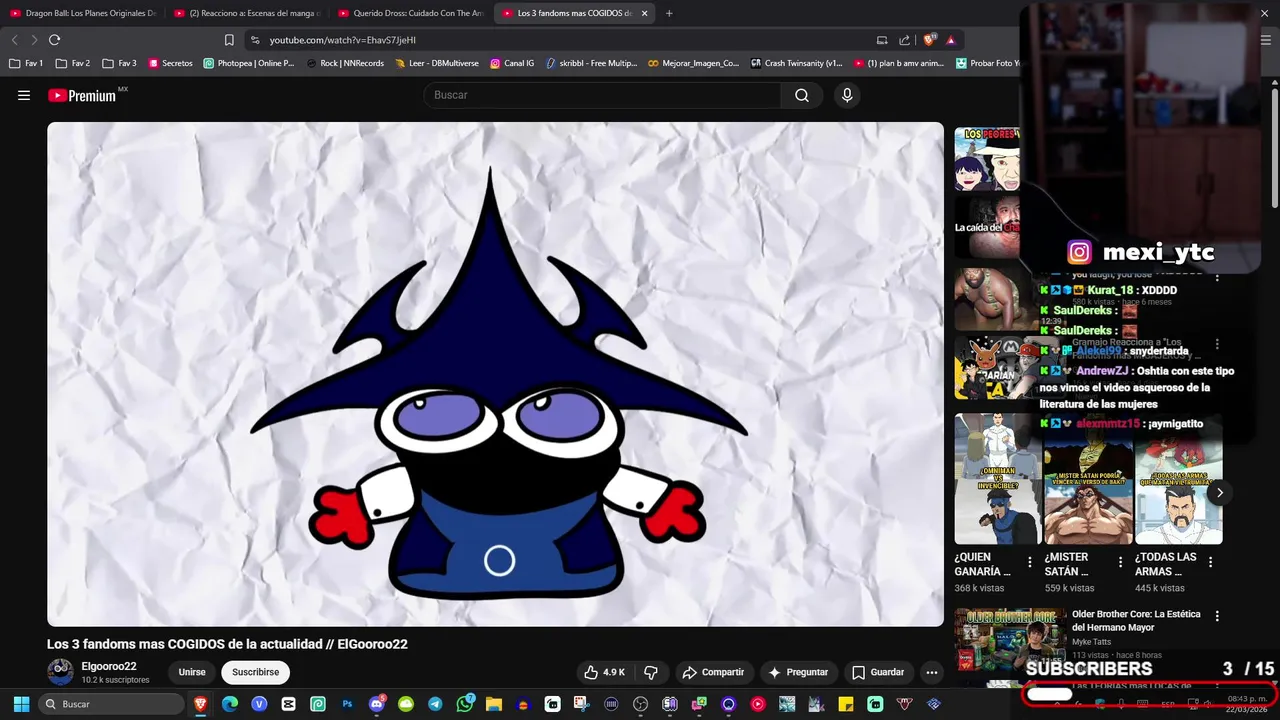Open options for ¿QUIEN GANARÍA video

(x=1030, y=563)
